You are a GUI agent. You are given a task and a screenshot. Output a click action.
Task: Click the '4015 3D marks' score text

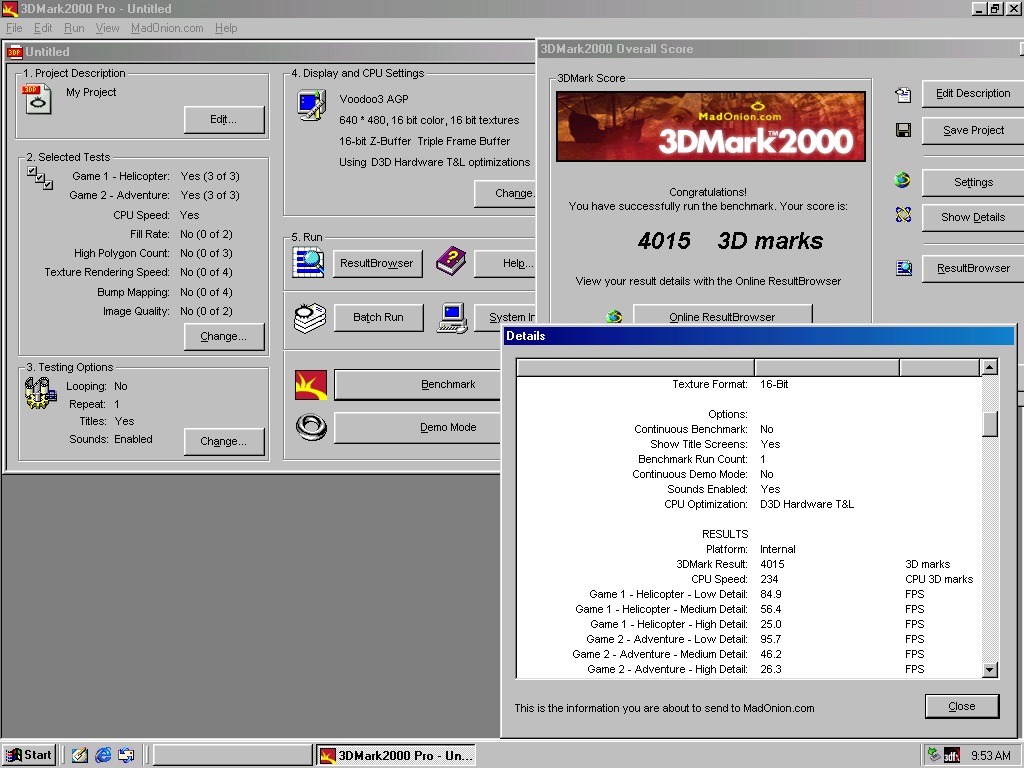pos(730,241)
